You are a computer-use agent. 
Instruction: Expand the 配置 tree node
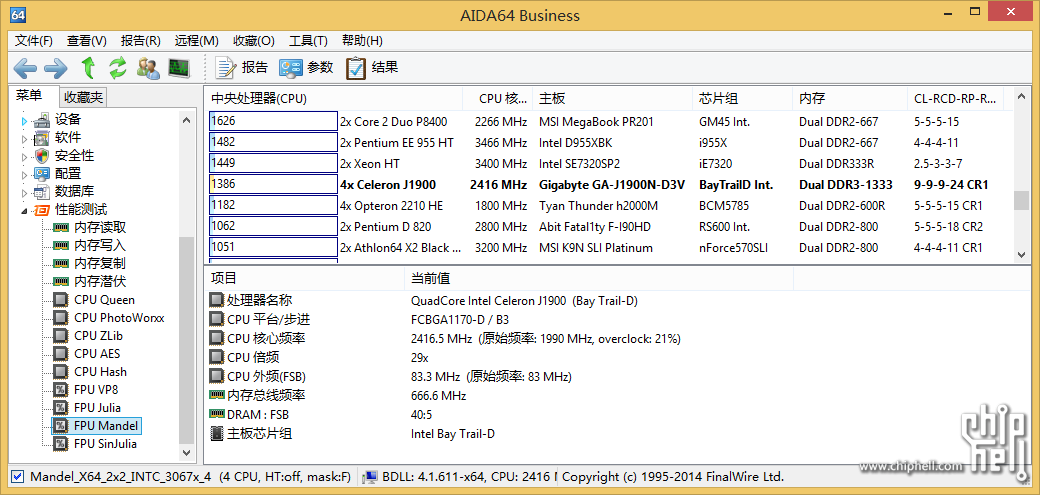(x=25, y=175)
